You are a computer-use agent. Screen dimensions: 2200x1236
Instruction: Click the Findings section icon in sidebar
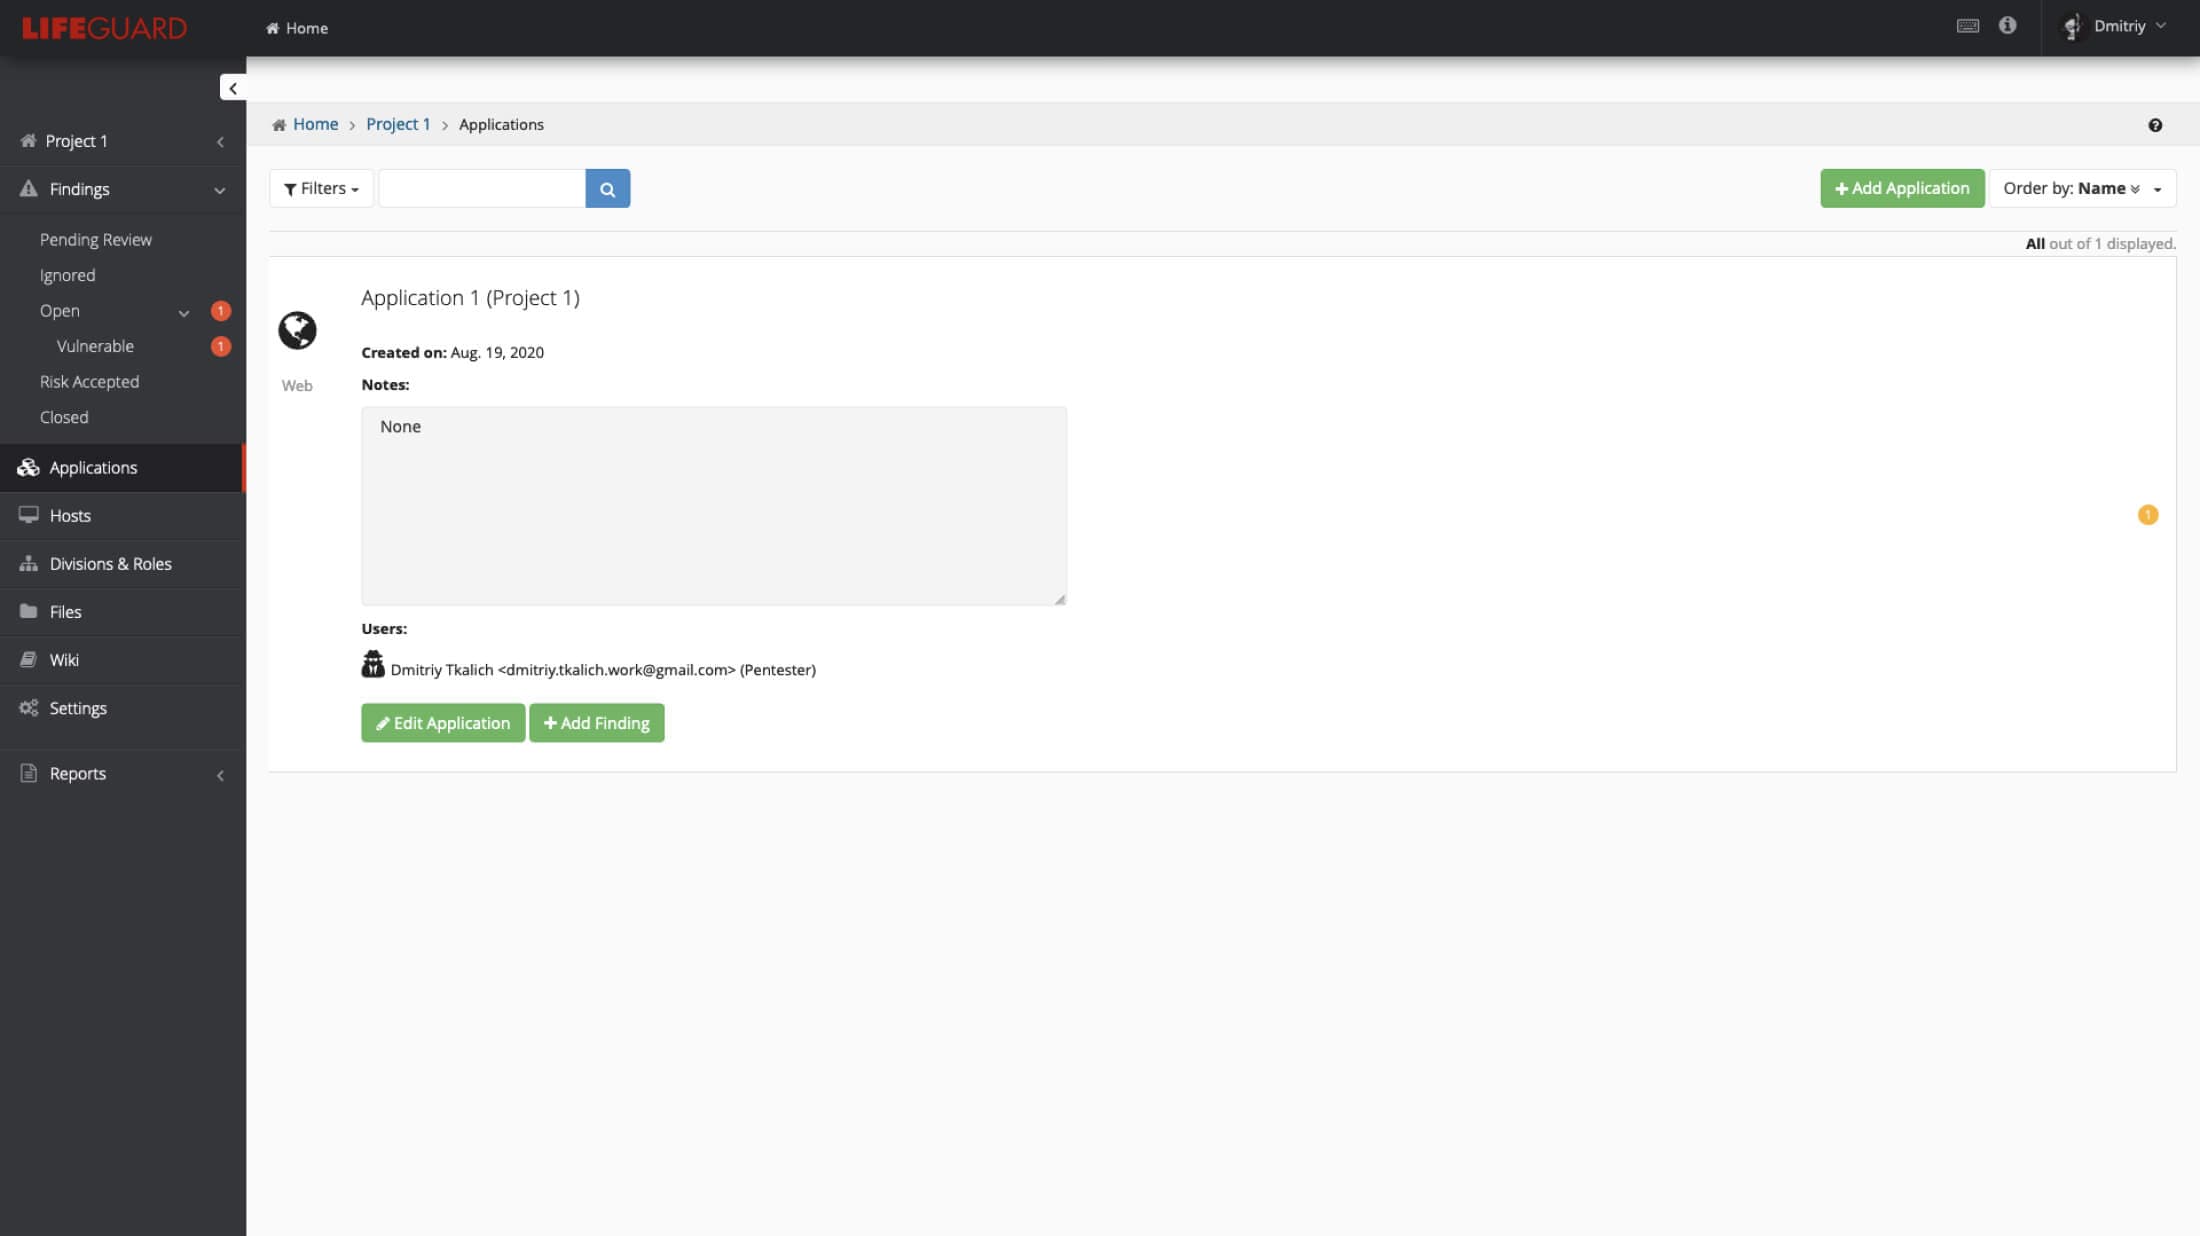click(27, 187)
